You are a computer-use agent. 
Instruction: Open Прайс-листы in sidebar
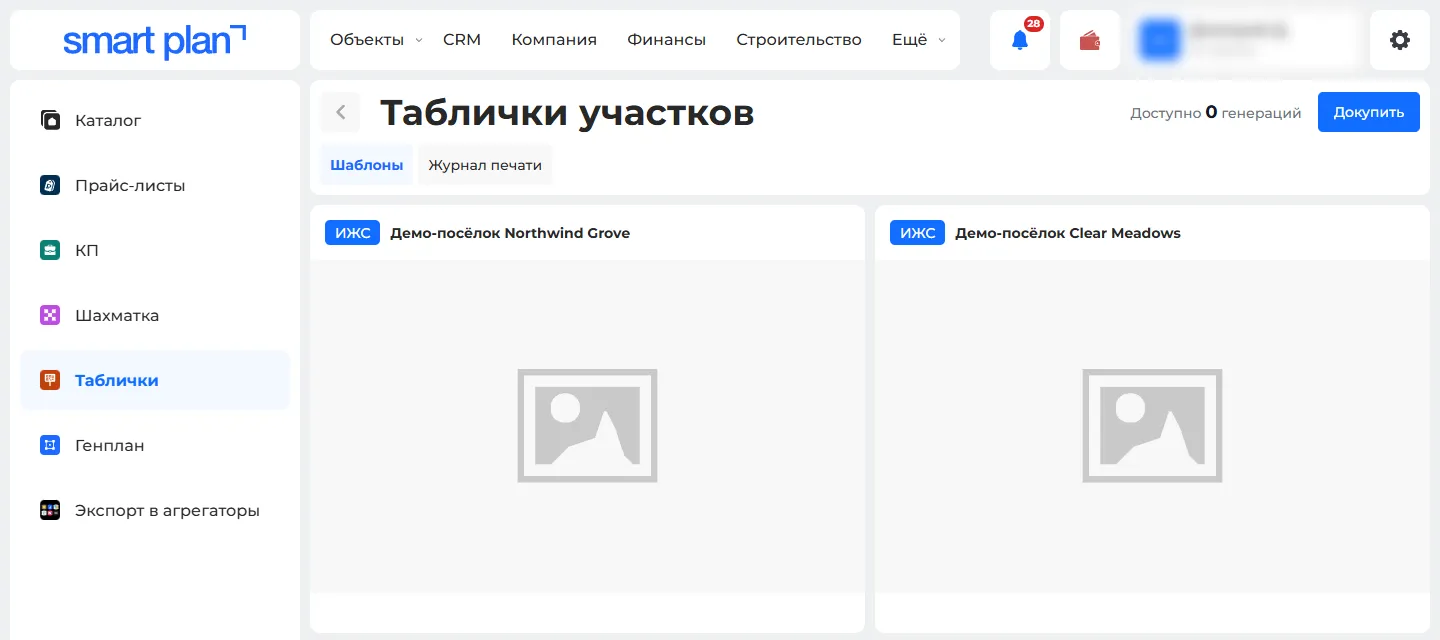tap(155, 185)
